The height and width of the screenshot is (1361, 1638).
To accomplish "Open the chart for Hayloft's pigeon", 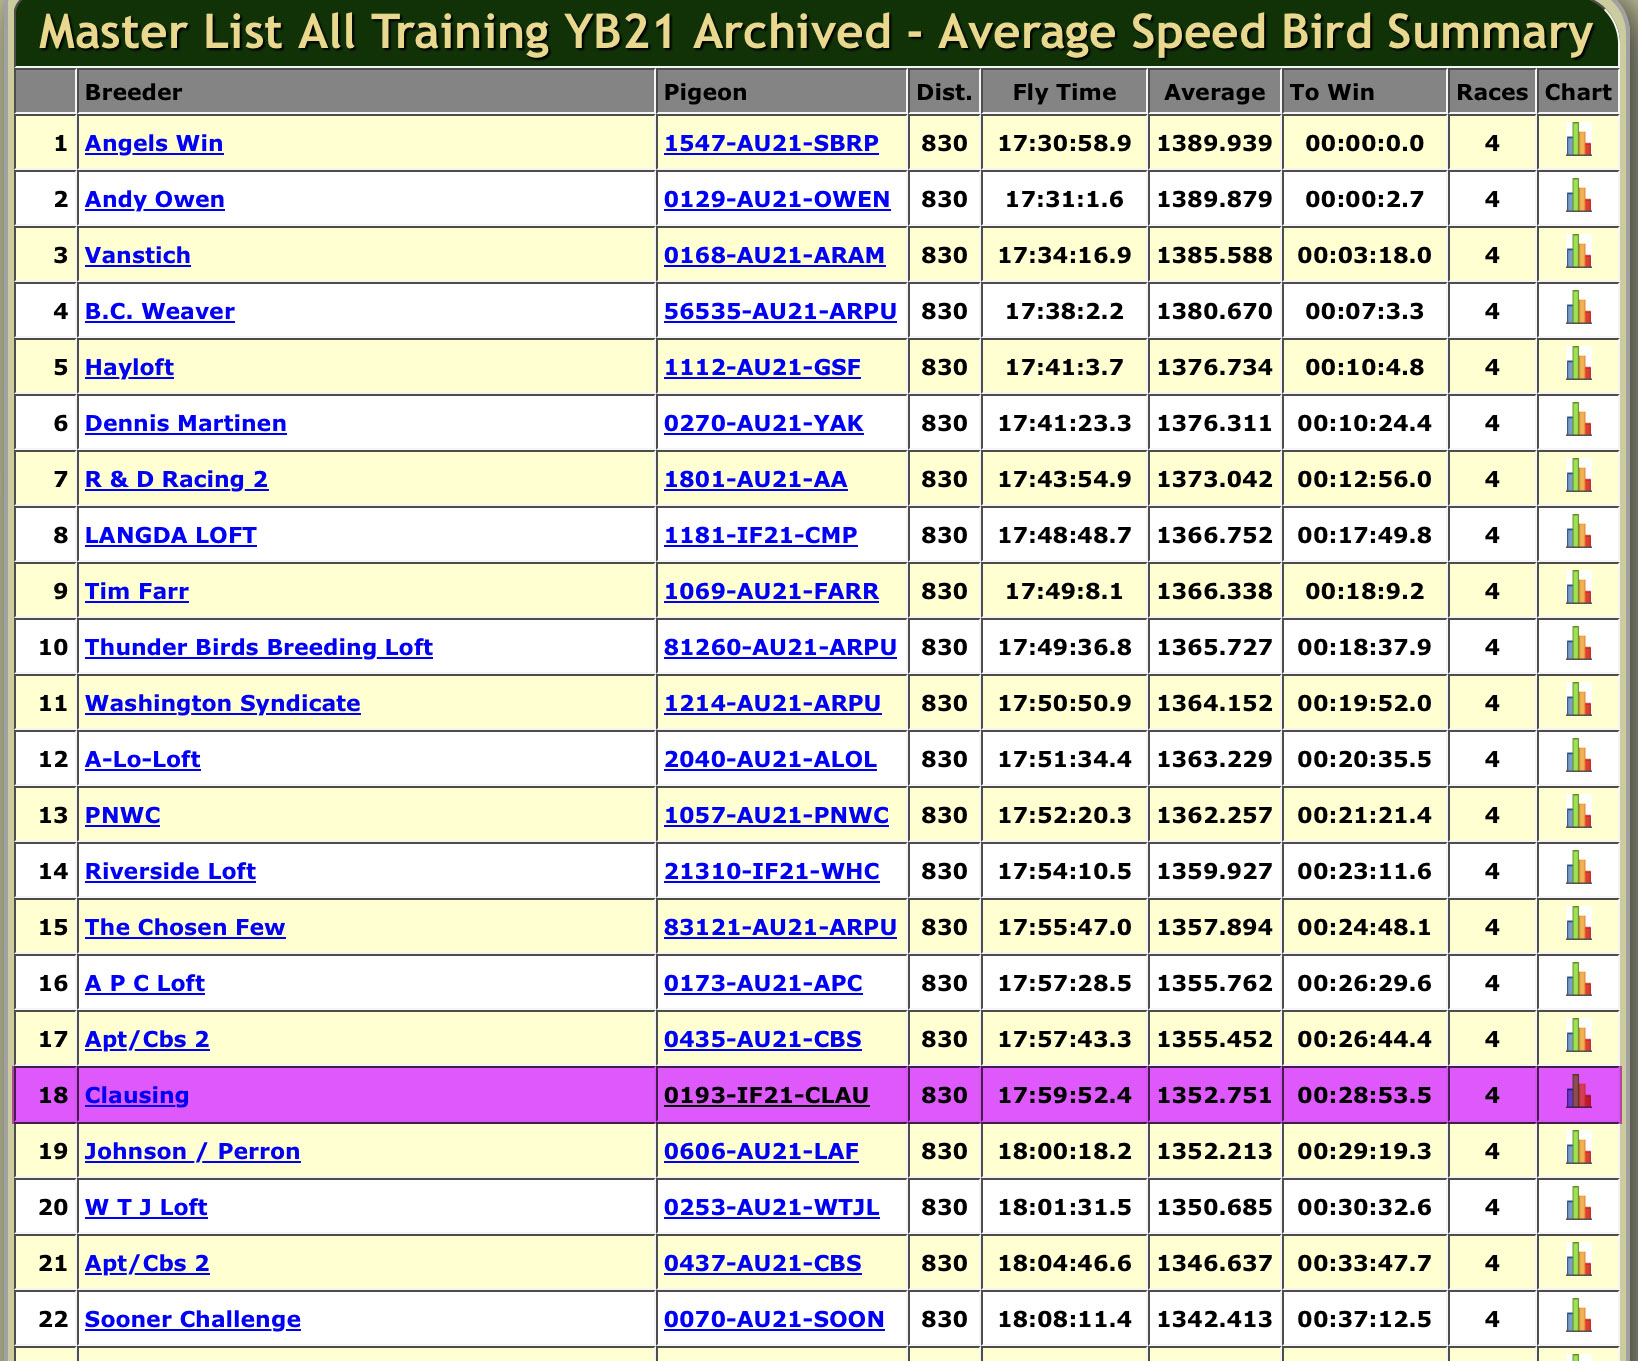I will tap(1578, 366).
